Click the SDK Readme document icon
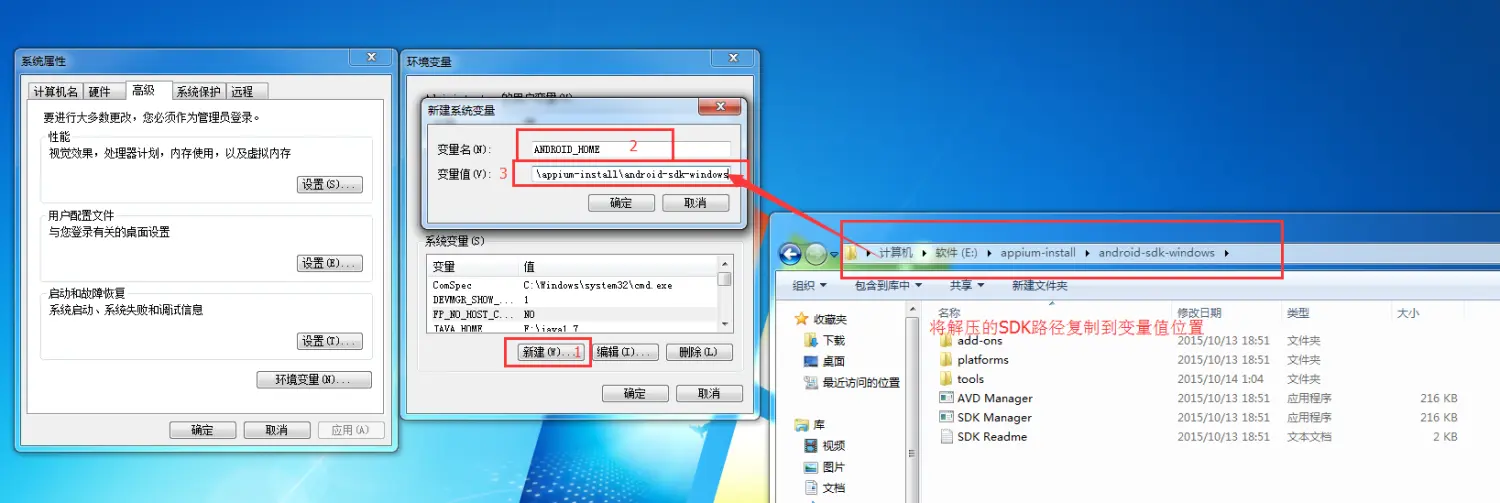 946,436
